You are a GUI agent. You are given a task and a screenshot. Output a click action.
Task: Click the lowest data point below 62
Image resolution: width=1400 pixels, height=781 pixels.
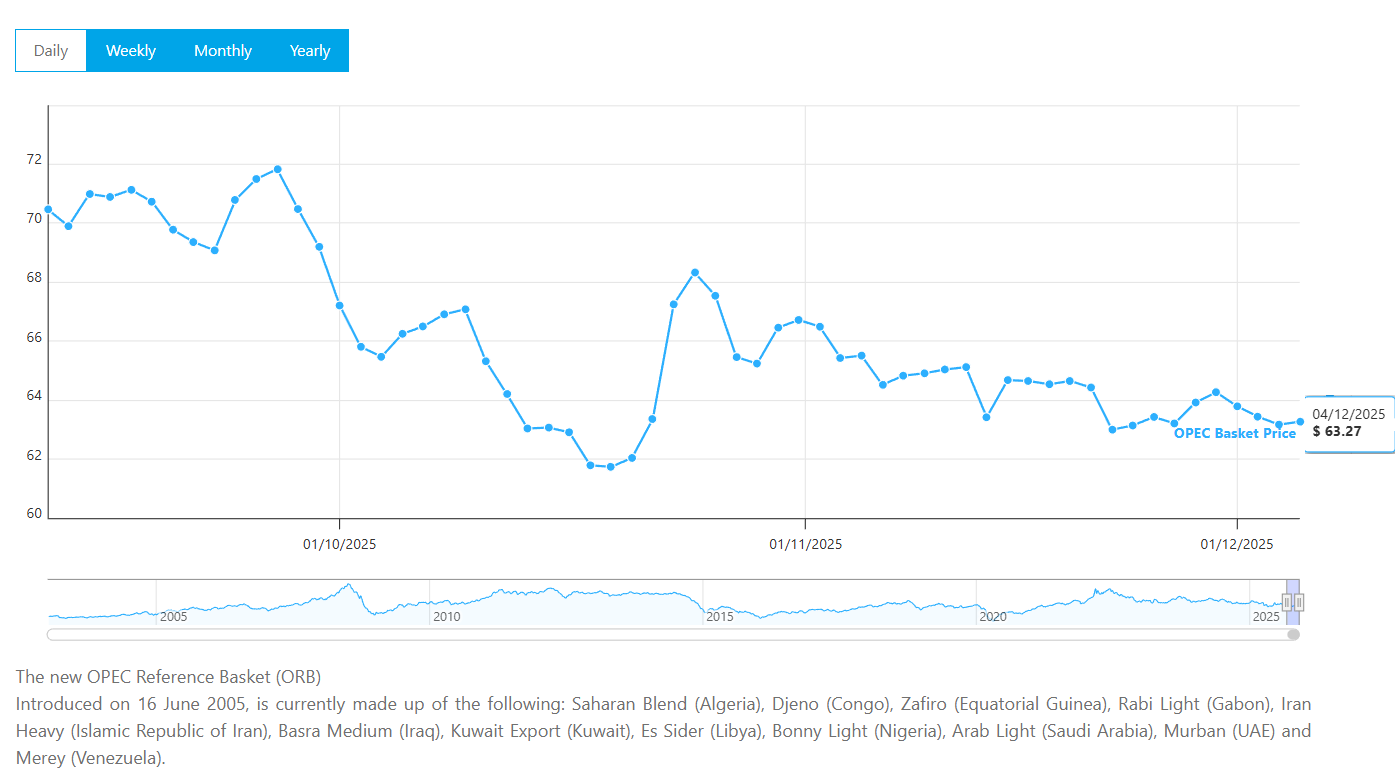point(611,467)
